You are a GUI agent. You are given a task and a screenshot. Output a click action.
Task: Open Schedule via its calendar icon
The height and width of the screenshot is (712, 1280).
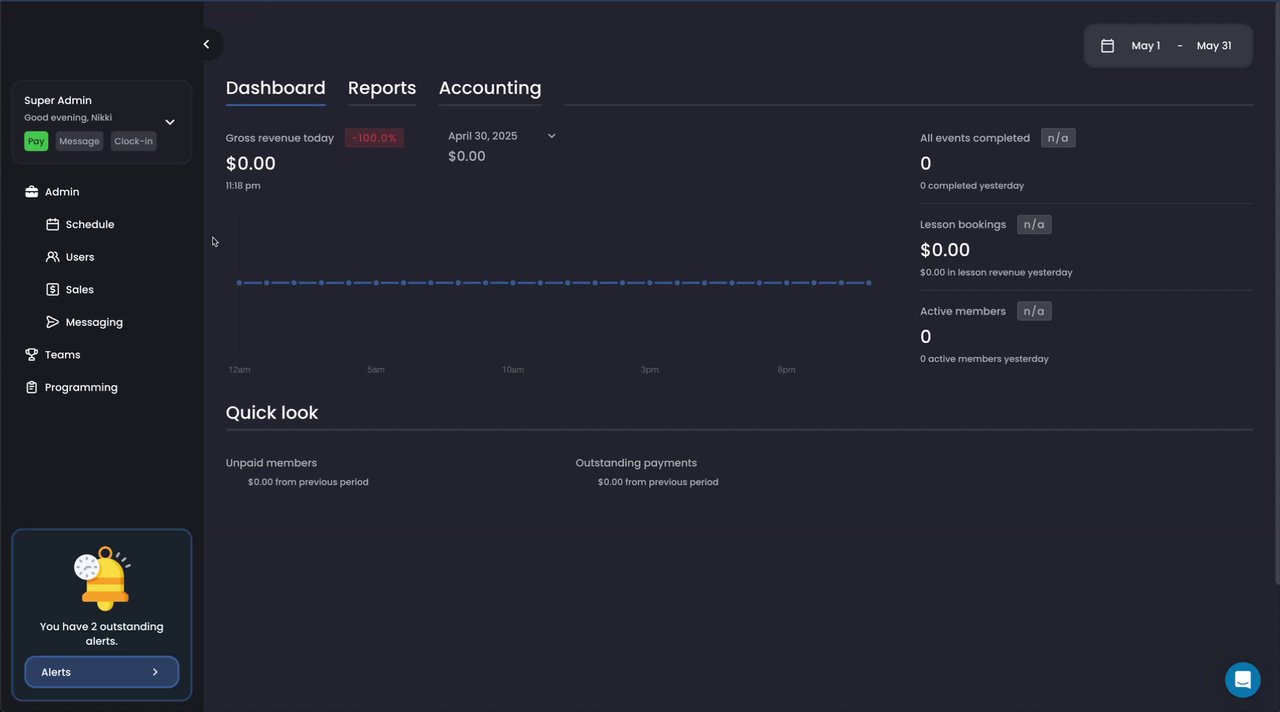pyautogui.click(x=53, y=225)
